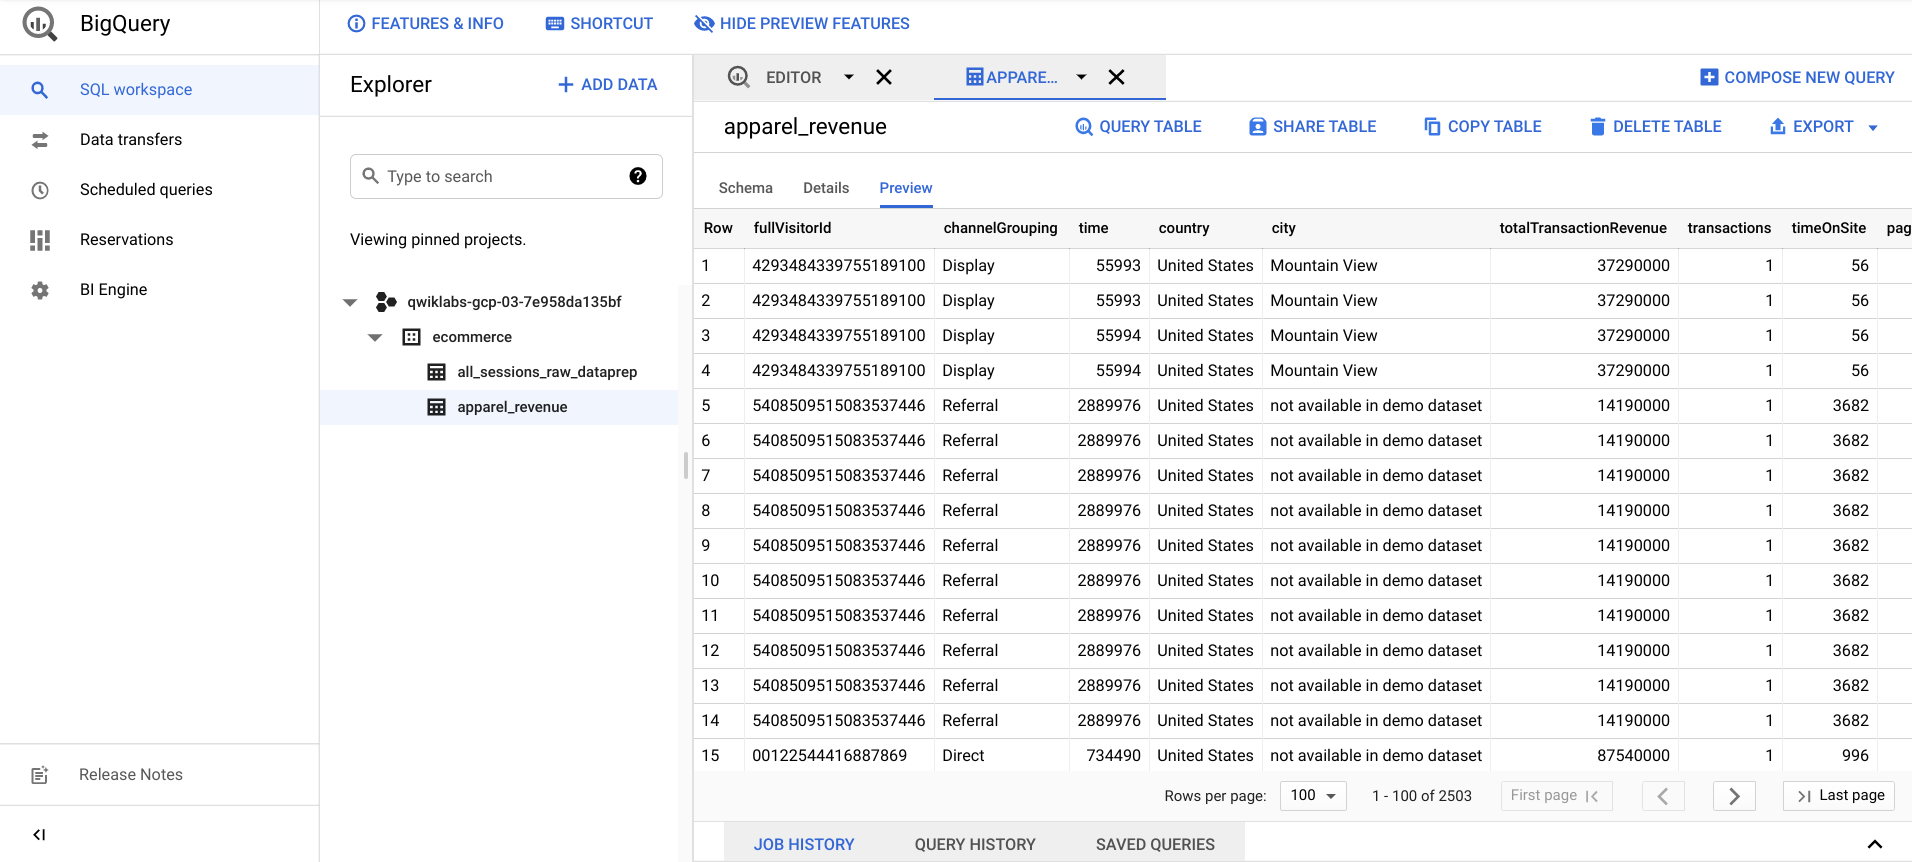Change Rows per page dropdown
The width and height of the screenshot is (1912, 862).
pos(1313,796)
